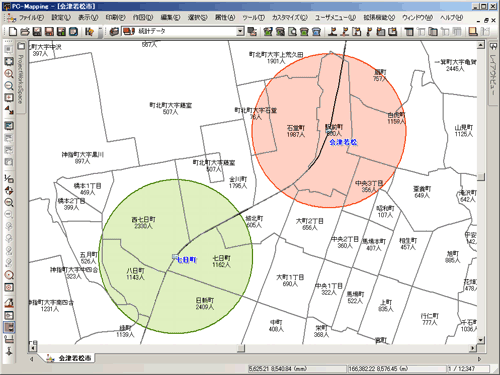Image resolution: width=500 pixels, height=375 pixels.
Task: Click the printer icon beside layer dropdown
Action: point(114,32)
